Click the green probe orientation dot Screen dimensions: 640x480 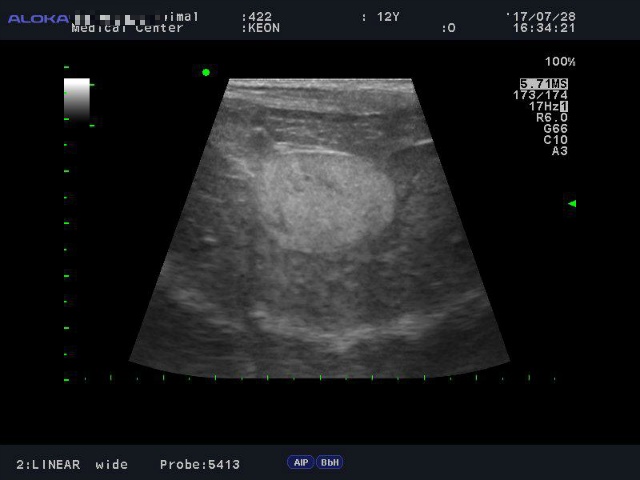click(206, 72)
